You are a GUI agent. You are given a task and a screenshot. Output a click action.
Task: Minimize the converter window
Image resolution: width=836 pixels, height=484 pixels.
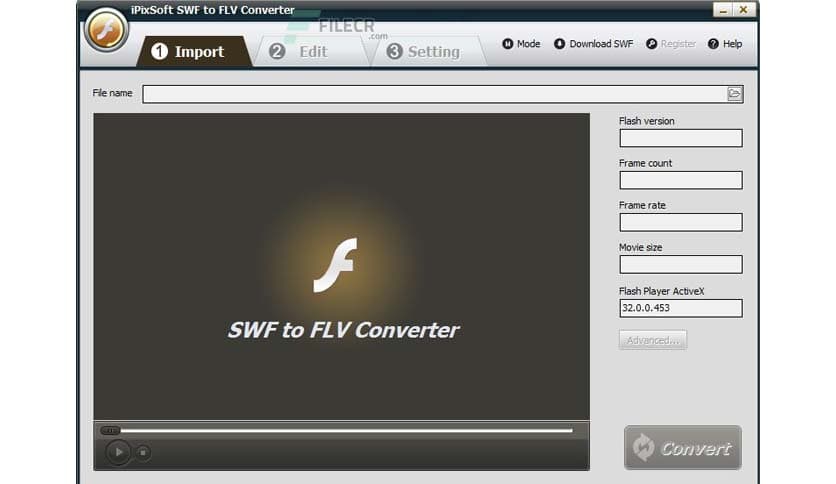[724, 10]
